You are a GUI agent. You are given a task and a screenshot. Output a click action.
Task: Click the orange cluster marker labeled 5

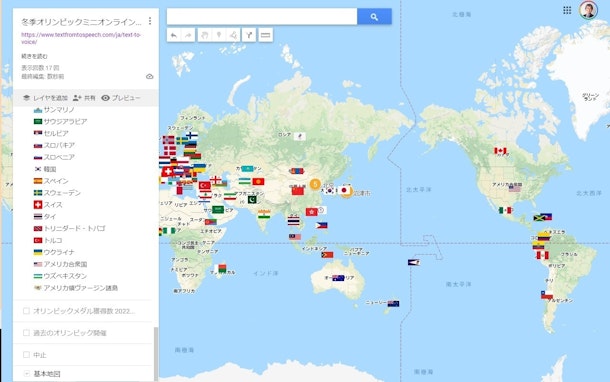point(315,184)
